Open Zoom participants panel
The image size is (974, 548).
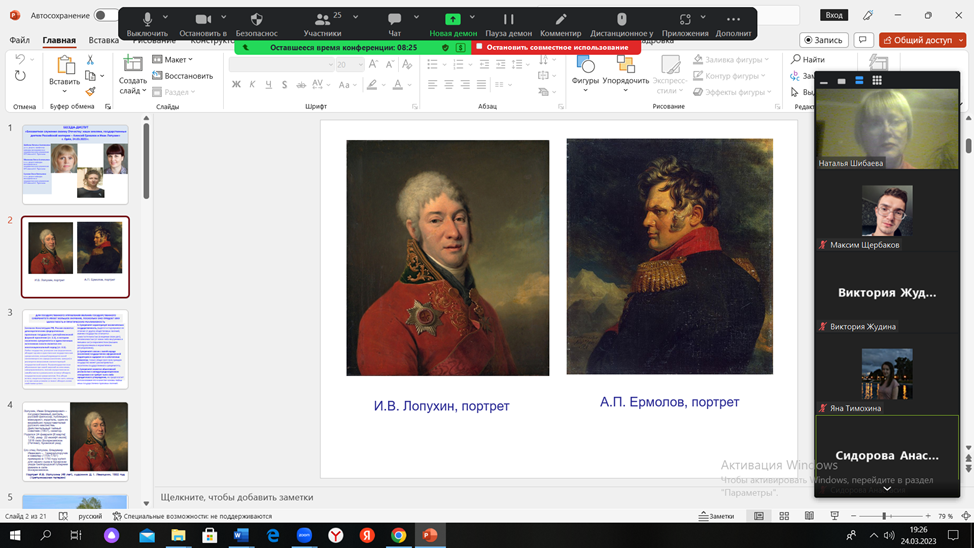click(x=322, y=21)
